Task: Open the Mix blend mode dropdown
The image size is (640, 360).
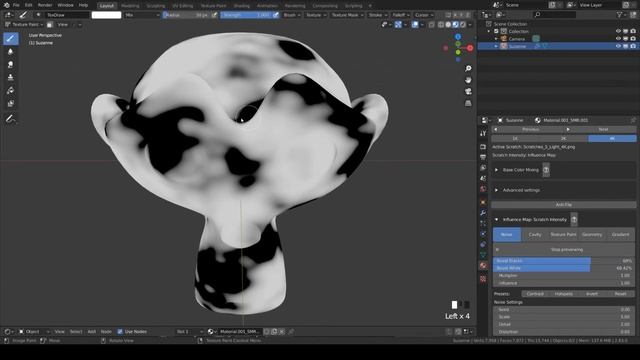Action: click(142, 15)
